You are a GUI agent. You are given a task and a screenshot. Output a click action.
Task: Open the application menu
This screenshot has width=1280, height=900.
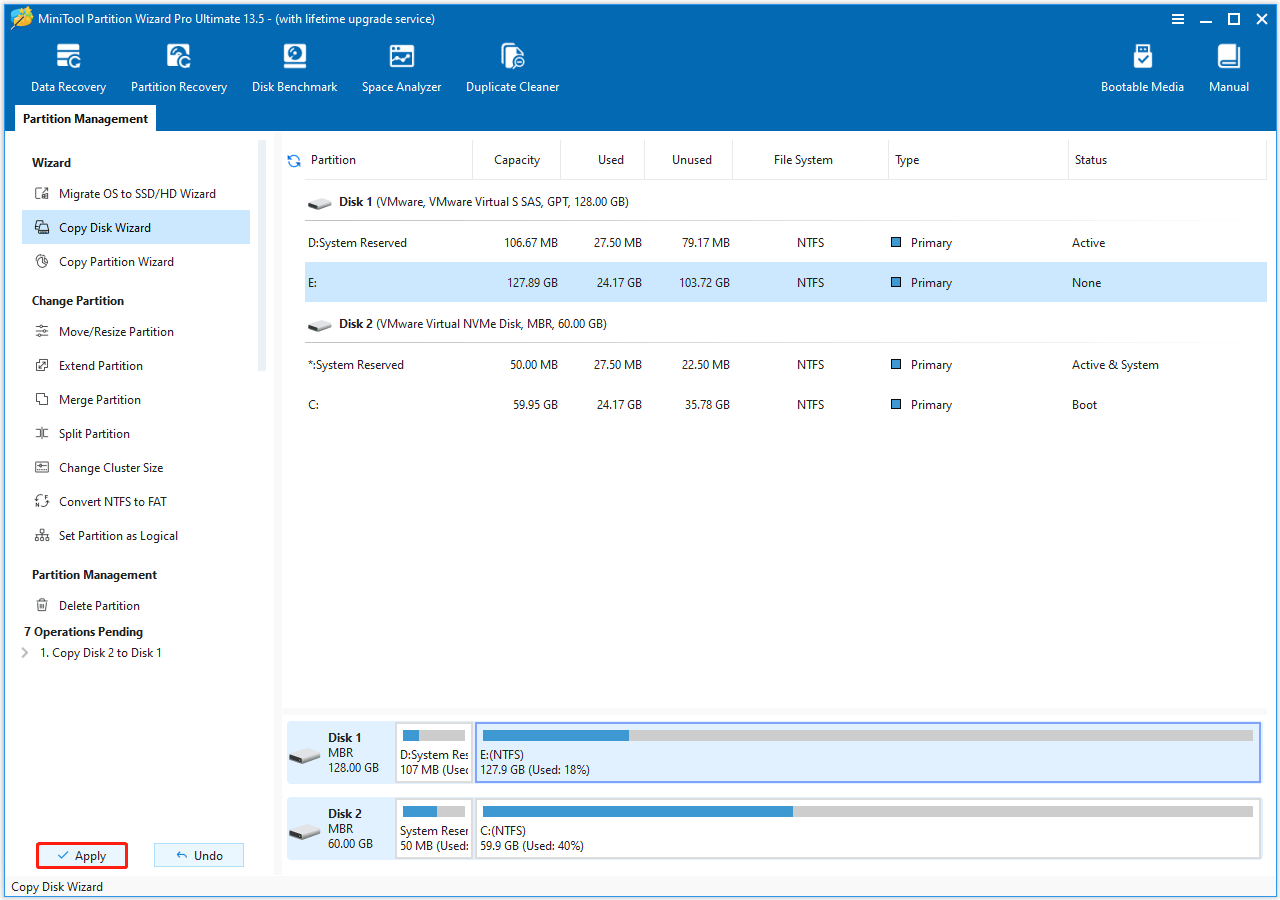[x=1178, y=18]
